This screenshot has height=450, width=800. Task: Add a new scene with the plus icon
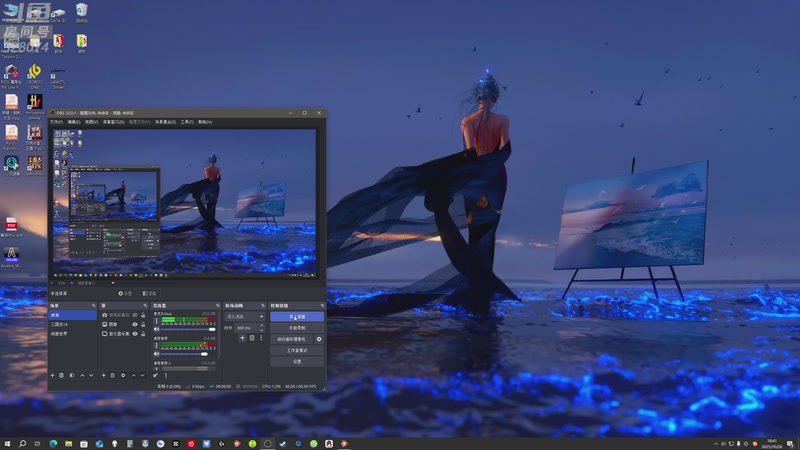(53, 376)
